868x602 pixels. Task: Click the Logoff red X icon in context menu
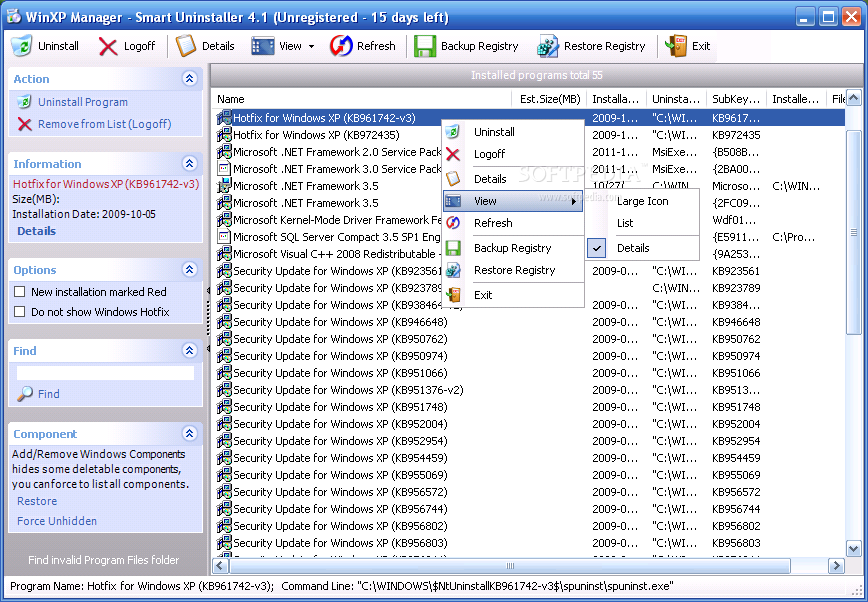click(453, 154)
